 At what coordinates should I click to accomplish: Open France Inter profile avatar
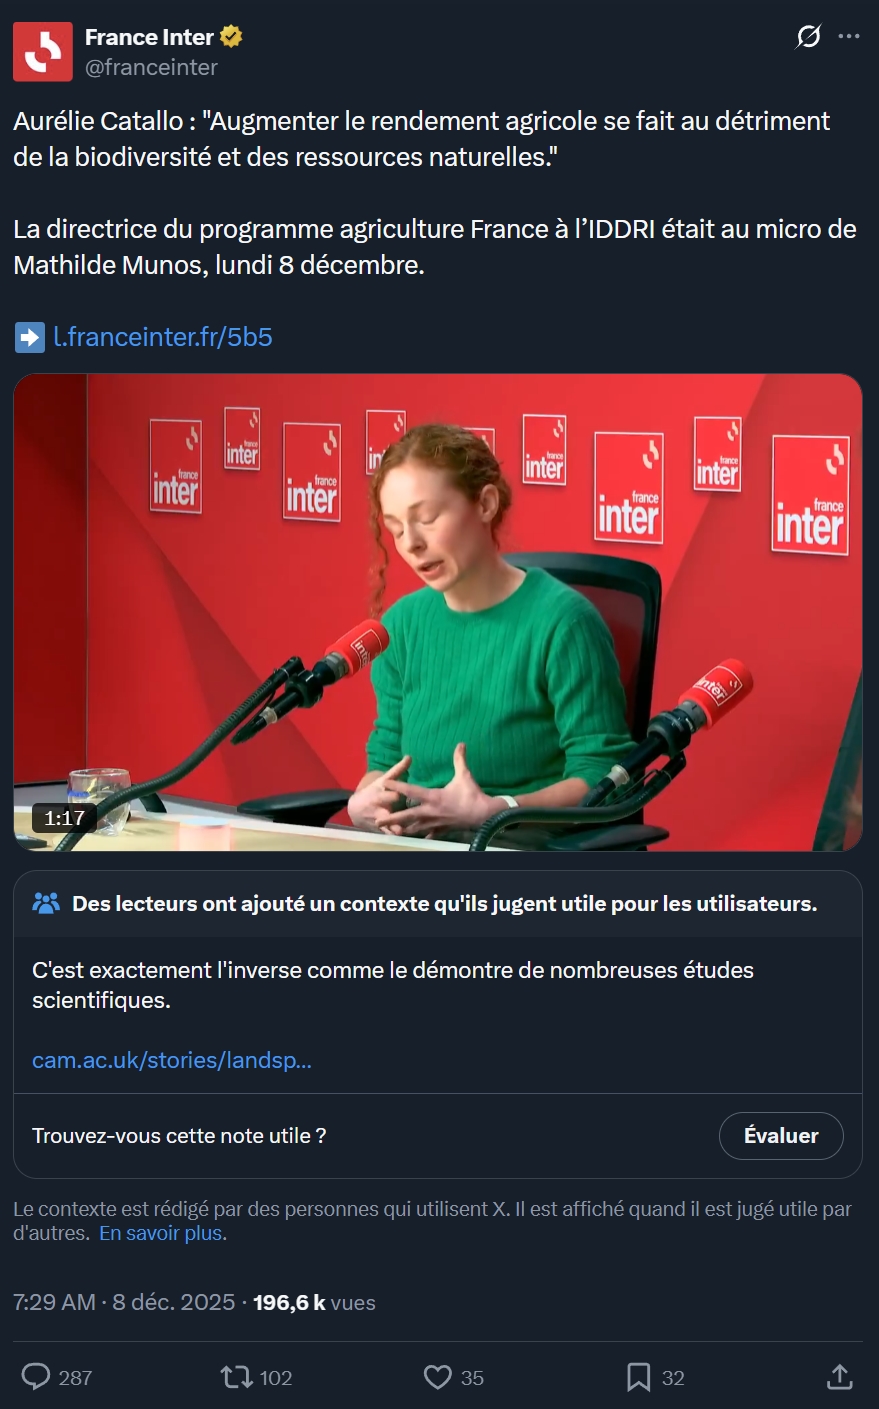pos(43,51)
